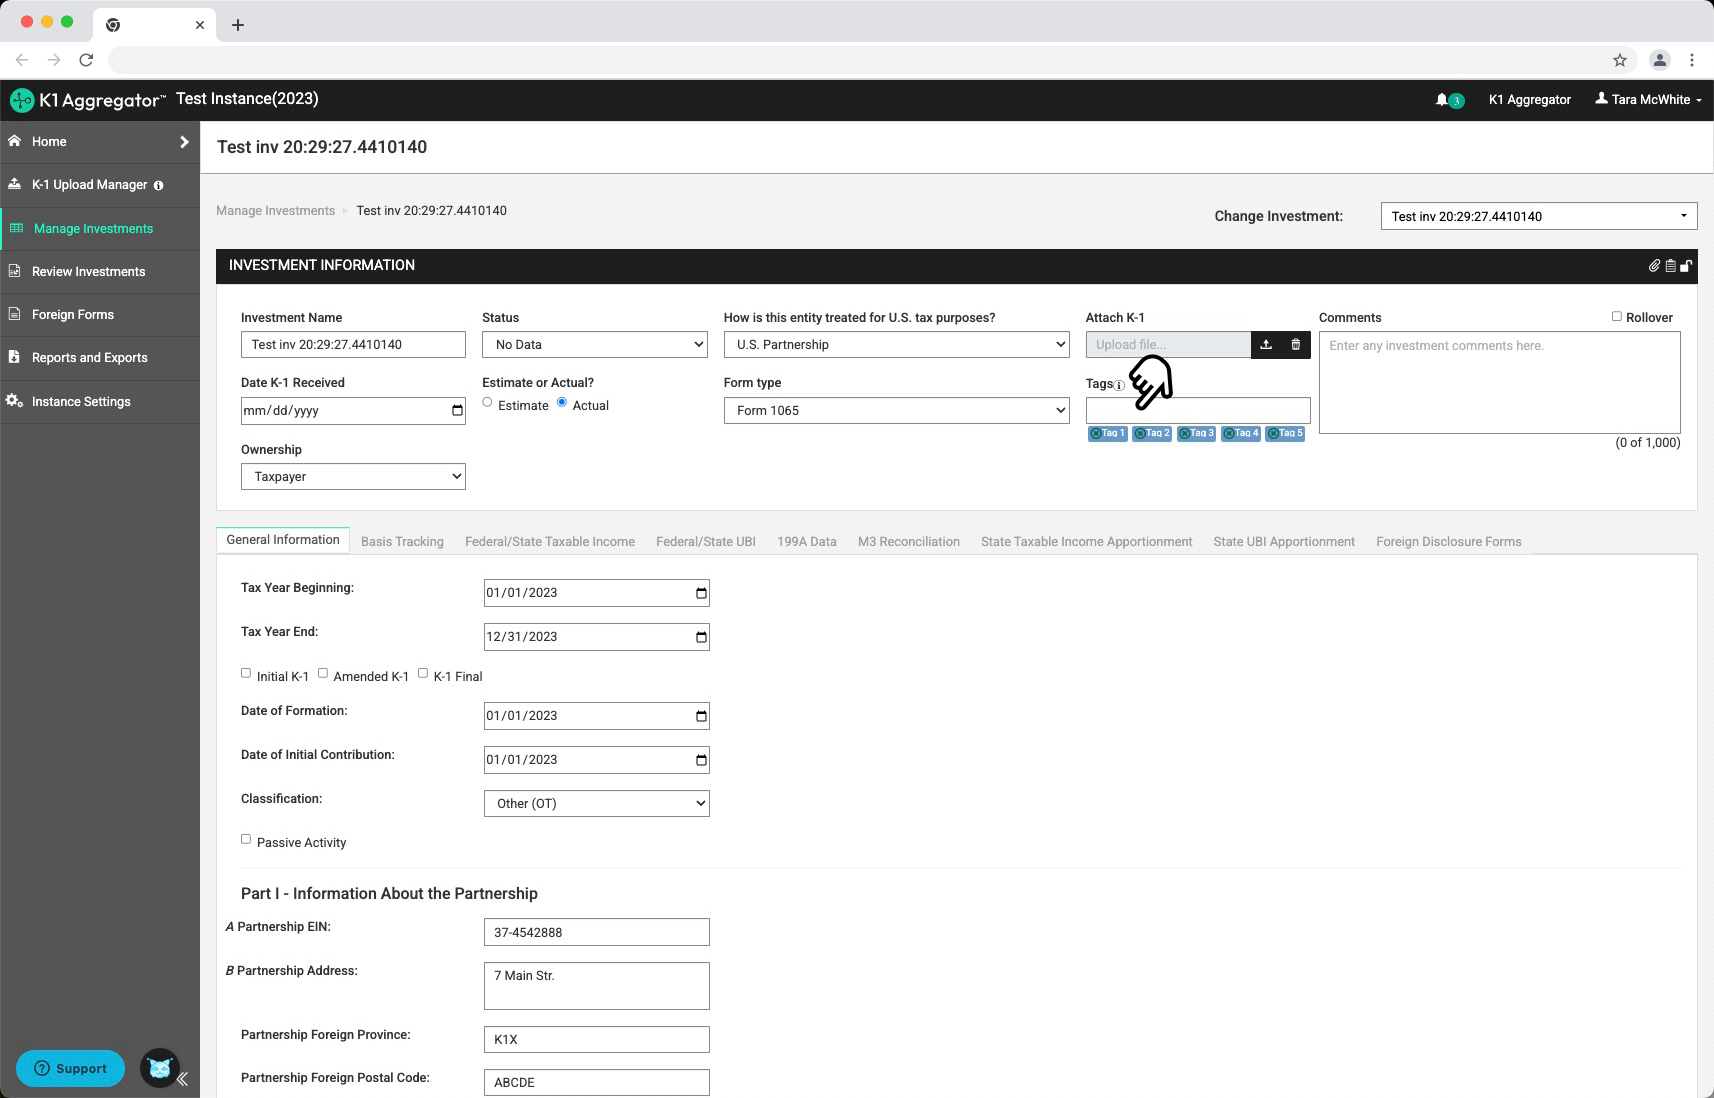This screenshot has height=1098, width=1714.
Task: Open the M3 Reconciliation tab
Action: point(908,542)
